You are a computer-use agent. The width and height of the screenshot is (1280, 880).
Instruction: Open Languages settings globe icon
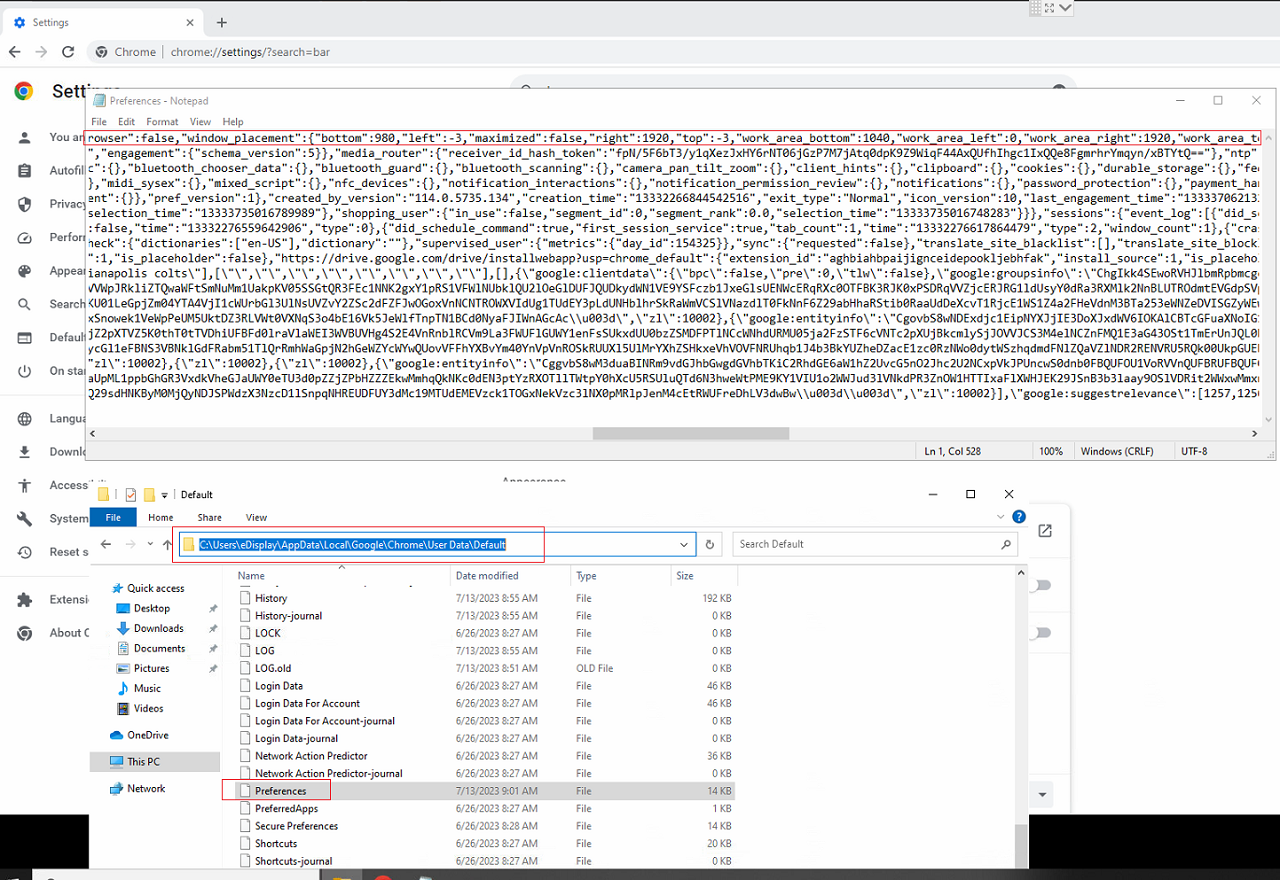25,418
